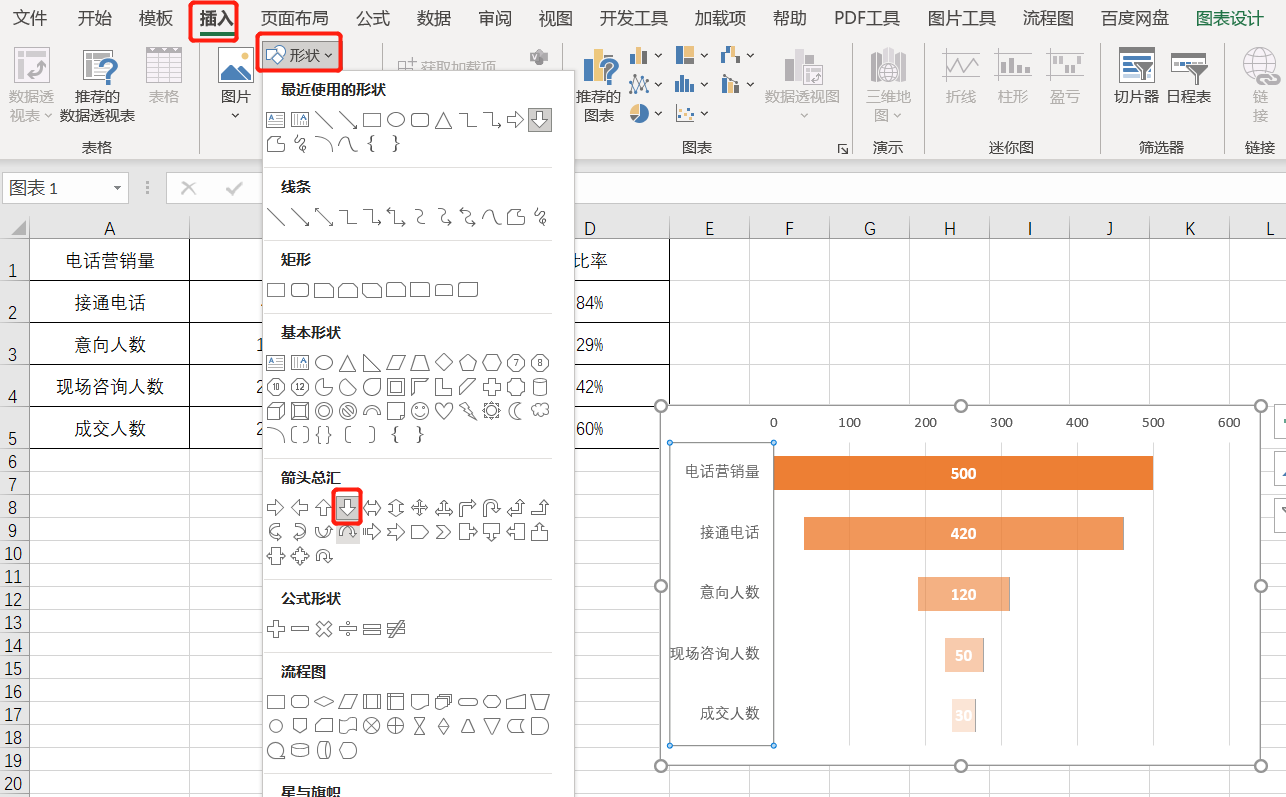
Task: Select cell A1 containing 电话营销量
Action: pyautogui.click(x=110, y=260)
